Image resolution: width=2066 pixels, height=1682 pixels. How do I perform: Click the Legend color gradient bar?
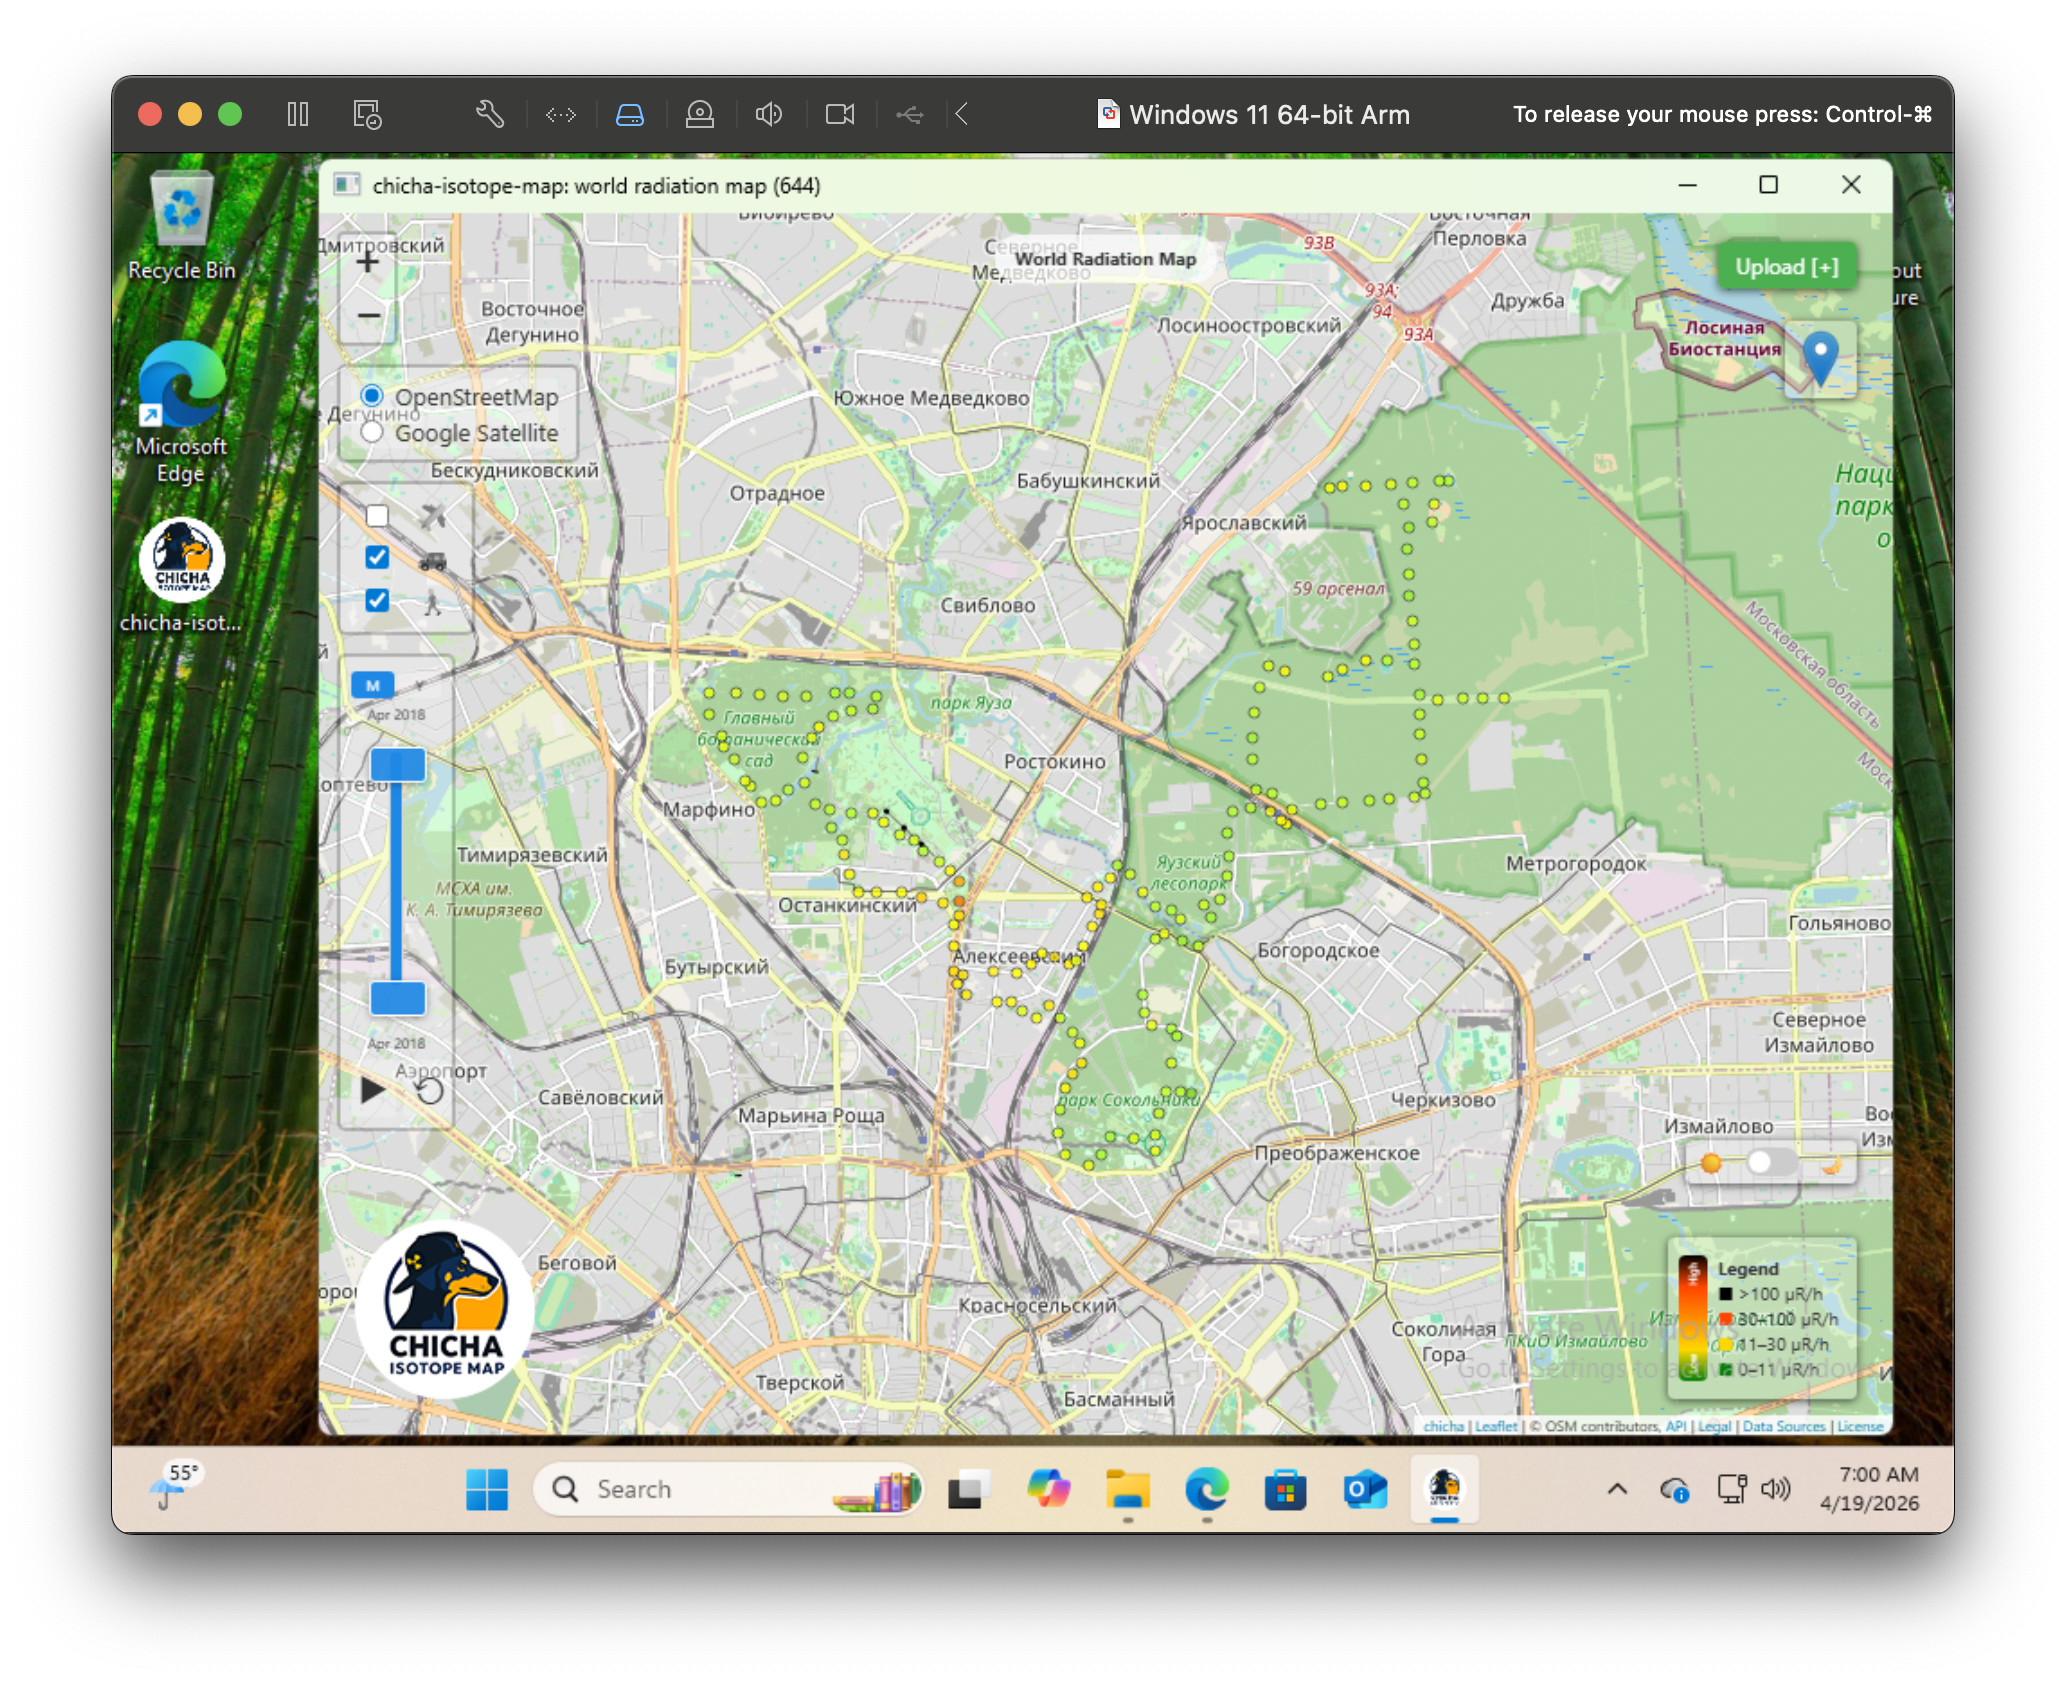[x=1693, y=1318]
